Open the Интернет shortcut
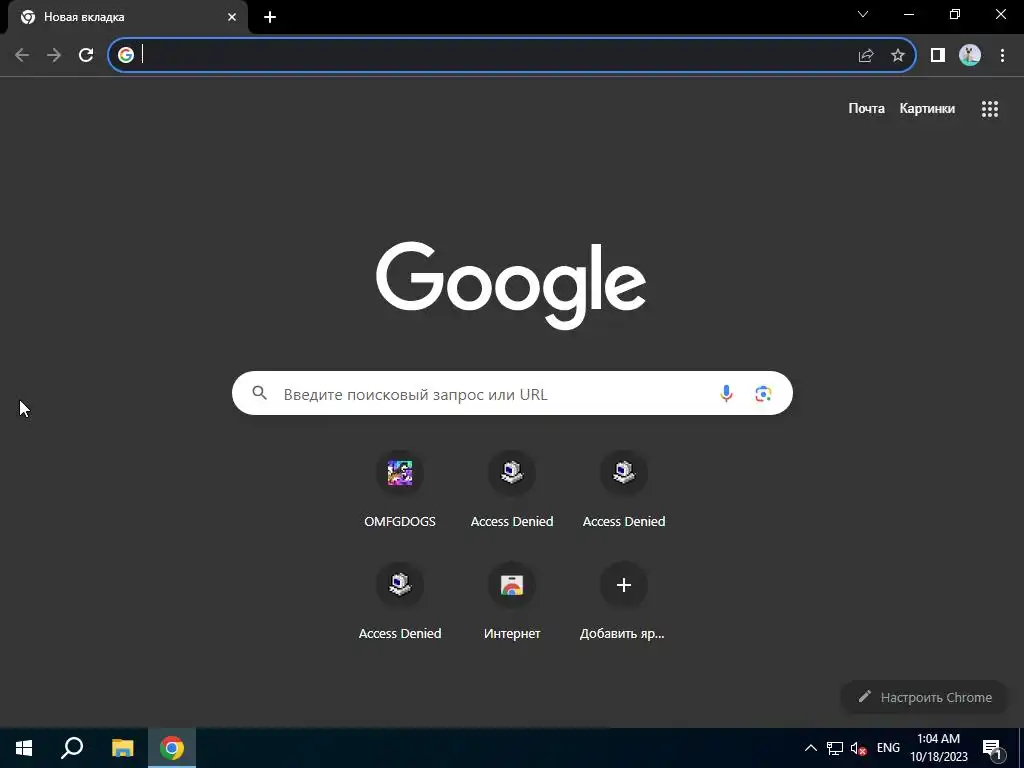1024x768 pixels. click(x=512, y=600)
